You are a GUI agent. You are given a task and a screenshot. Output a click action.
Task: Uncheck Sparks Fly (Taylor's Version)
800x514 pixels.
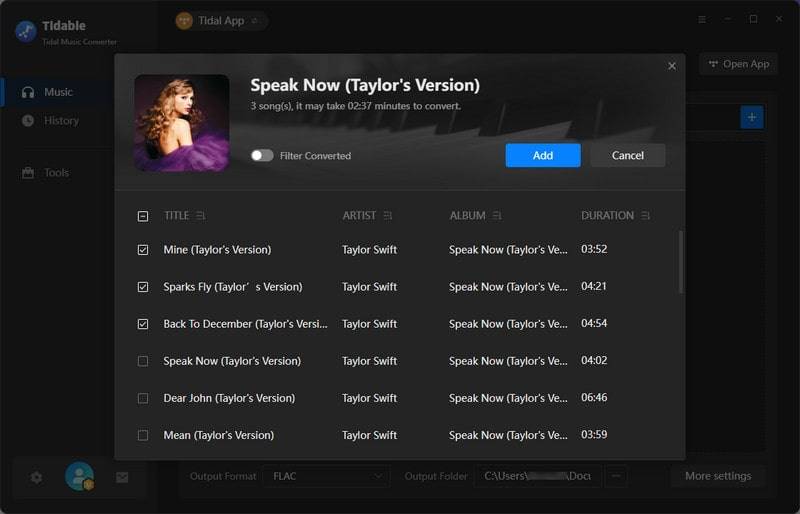pos(143,287)
